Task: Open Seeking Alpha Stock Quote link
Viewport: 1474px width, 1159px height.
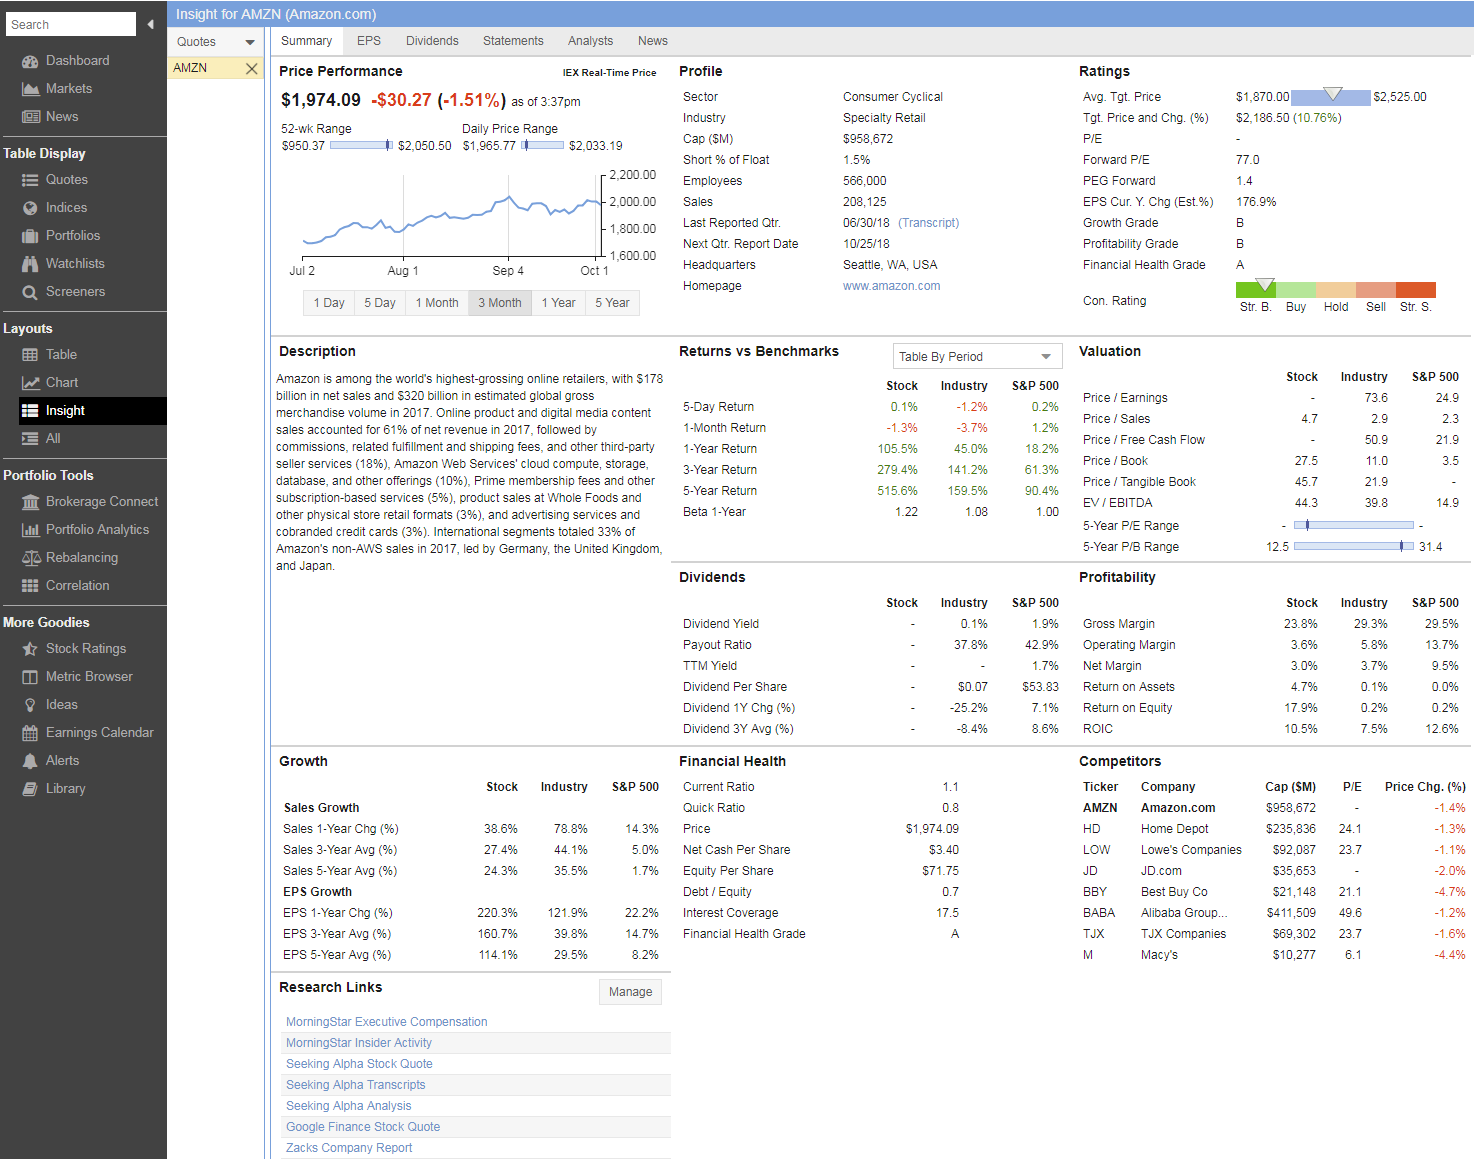Action: [359, 1064]
